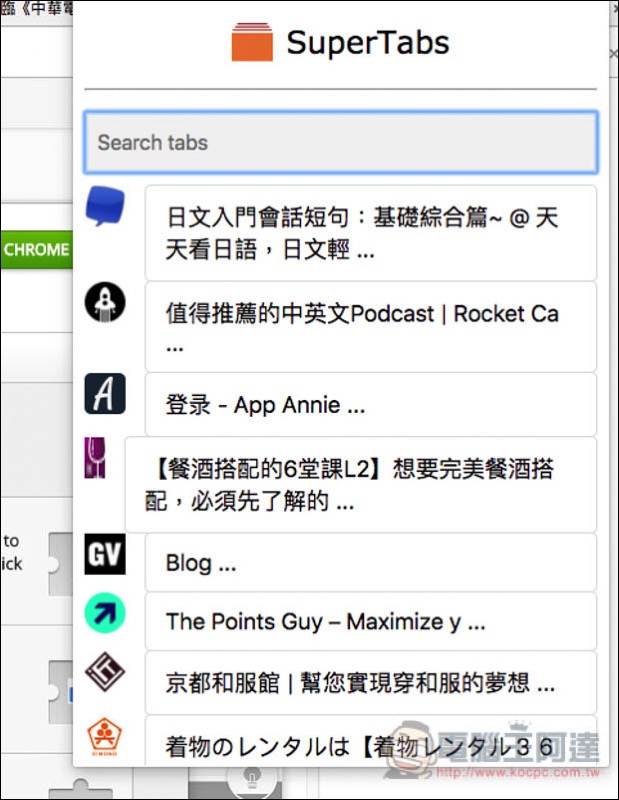Switch to the 日文入門會話短句 tab entry
Image resolution: width=619 pixels, height=800 pixels.
click(371, 233)
